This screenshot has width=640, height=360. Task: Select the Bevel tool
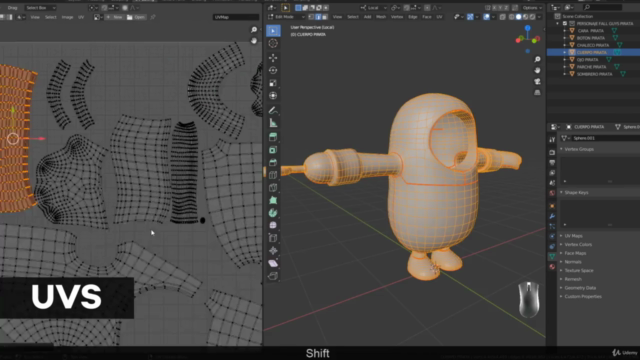(273, 162)
